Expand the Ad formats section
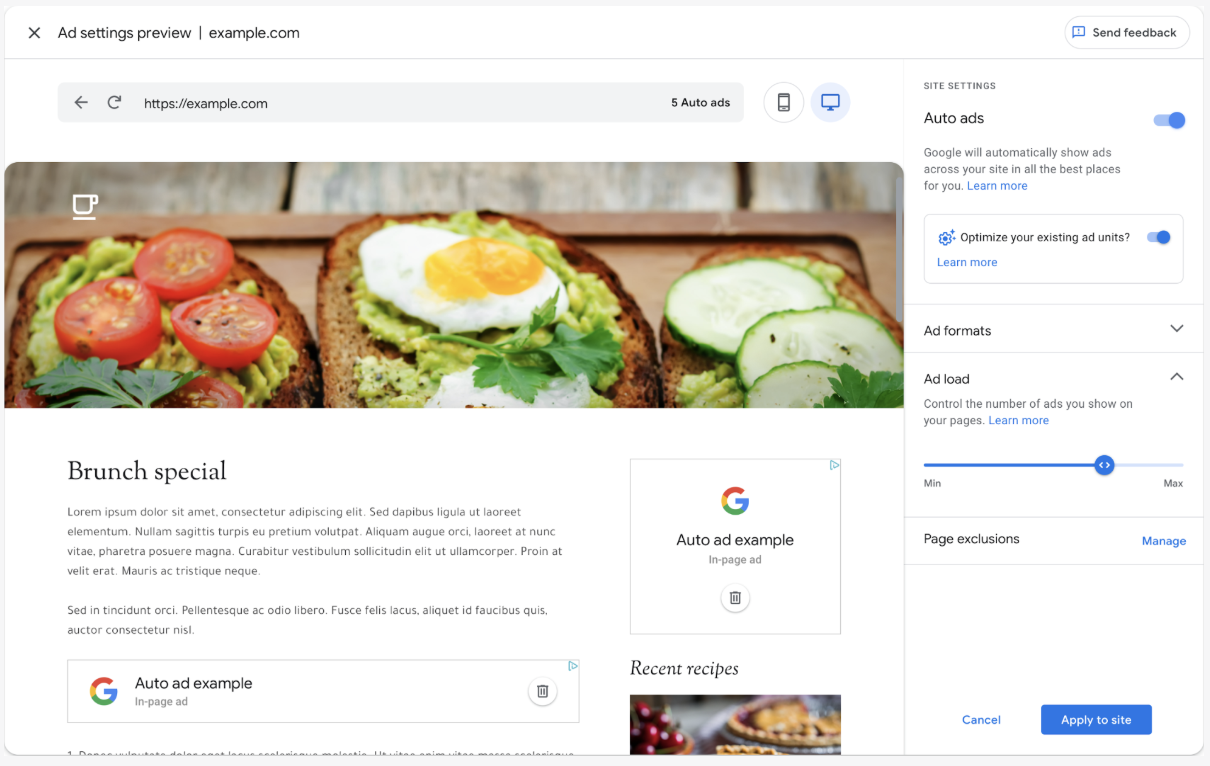The height and width of the screenshot is (766, 1210). click(x=1177, y=329)
